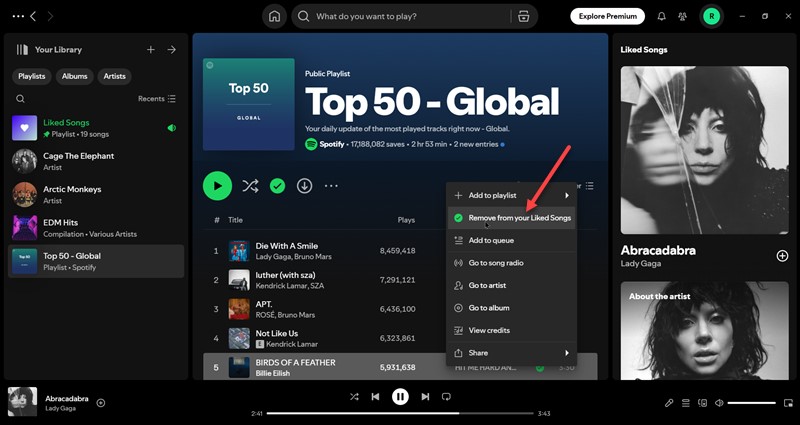The width and height of the screenshot is (800, 425).
Task: Click the library search magnifier icon
Action: point(20,99)
